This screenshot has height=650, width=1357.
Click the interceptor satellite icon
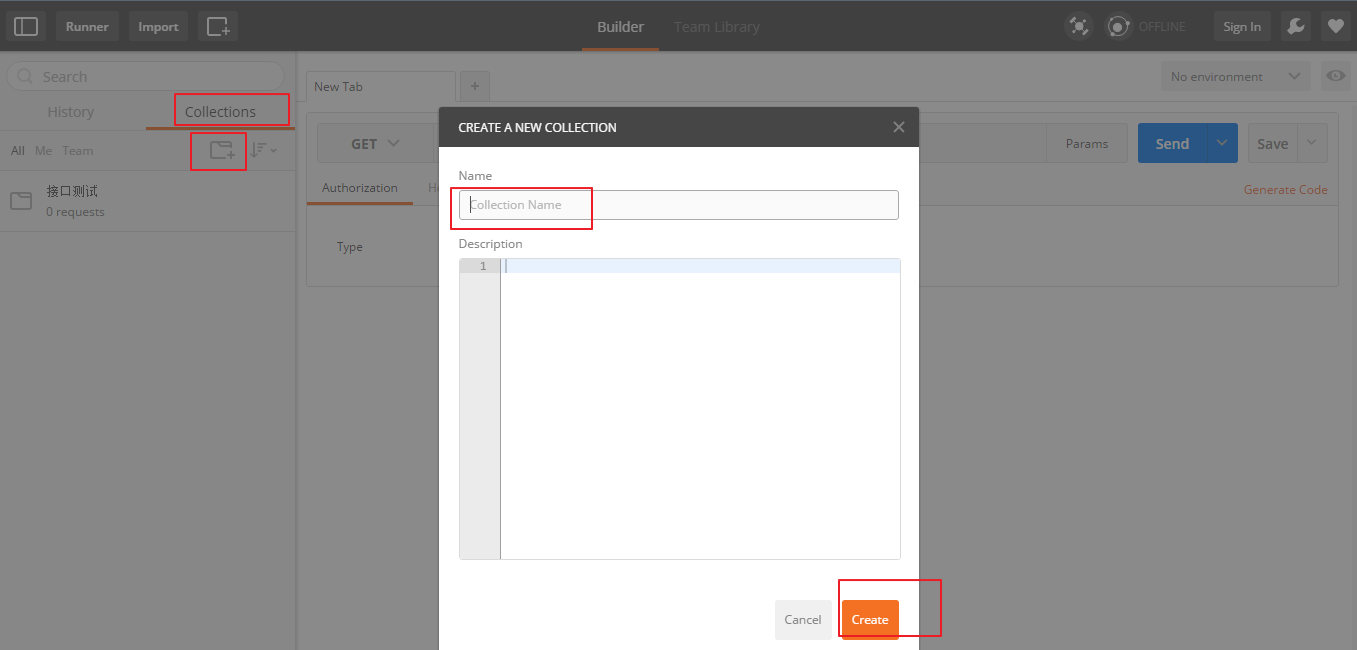coord(1079,27)
